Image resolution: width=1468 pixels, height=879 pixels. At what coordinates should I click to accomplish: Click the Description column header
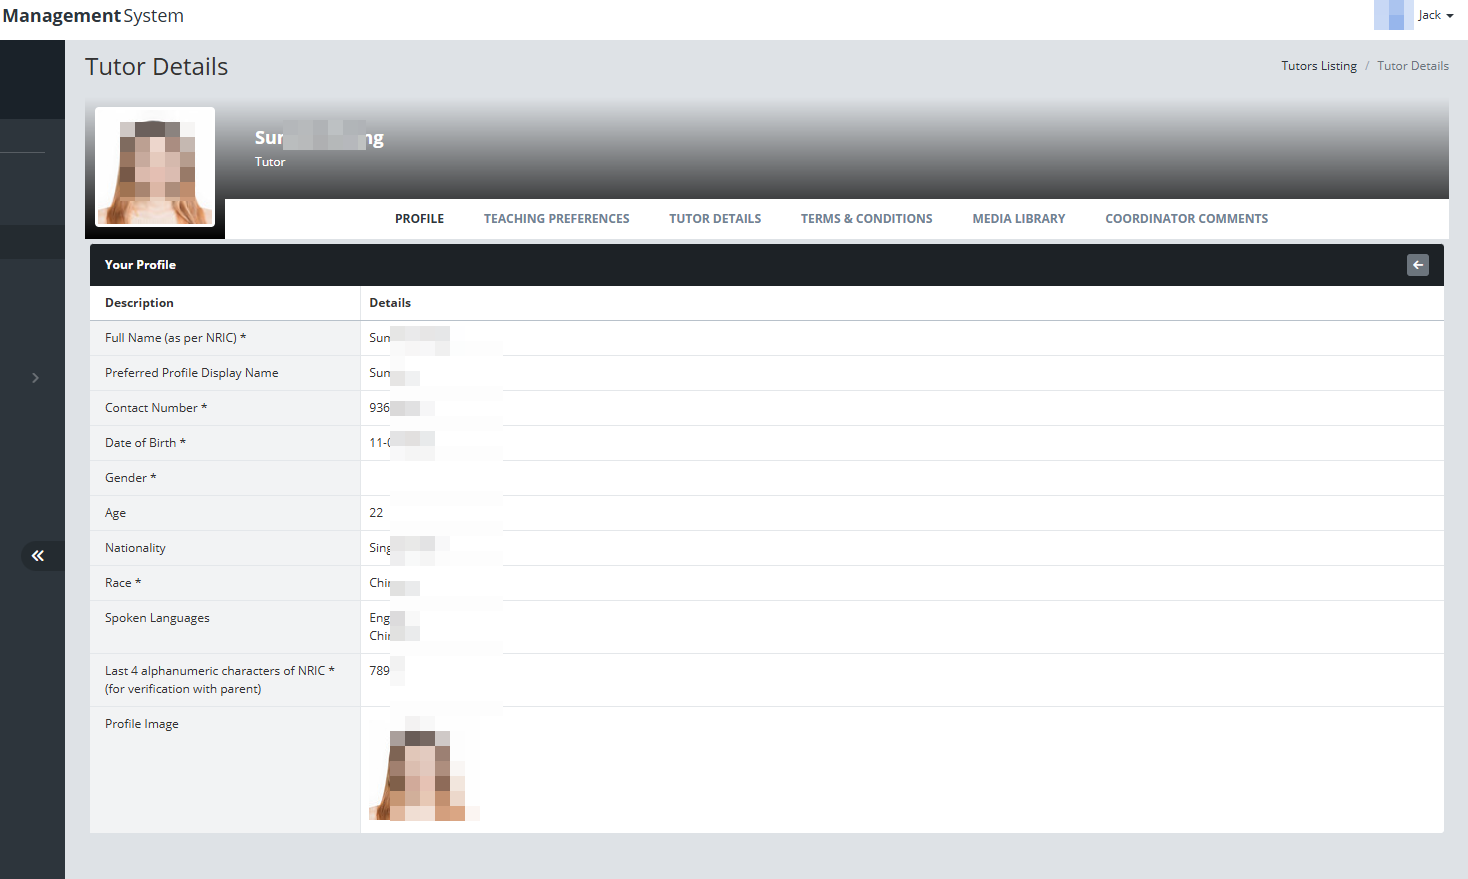tap(139, 303)
